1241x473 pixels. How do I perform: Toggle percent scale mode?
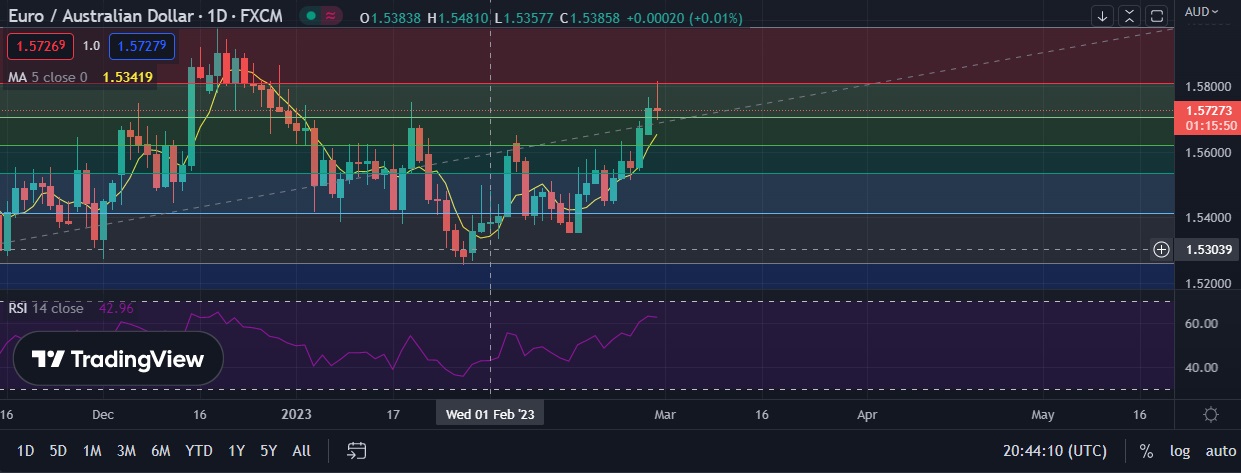(x=1146, y=451)
